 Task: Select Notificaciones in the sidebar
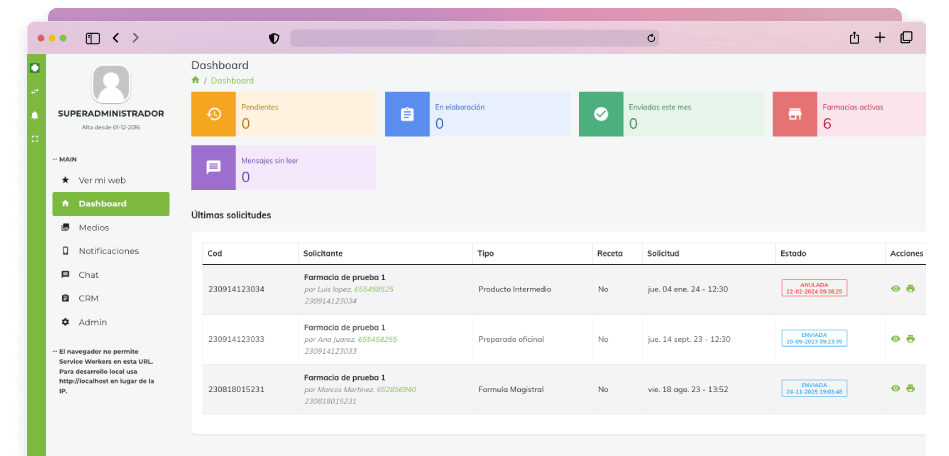tap(108, 251)
